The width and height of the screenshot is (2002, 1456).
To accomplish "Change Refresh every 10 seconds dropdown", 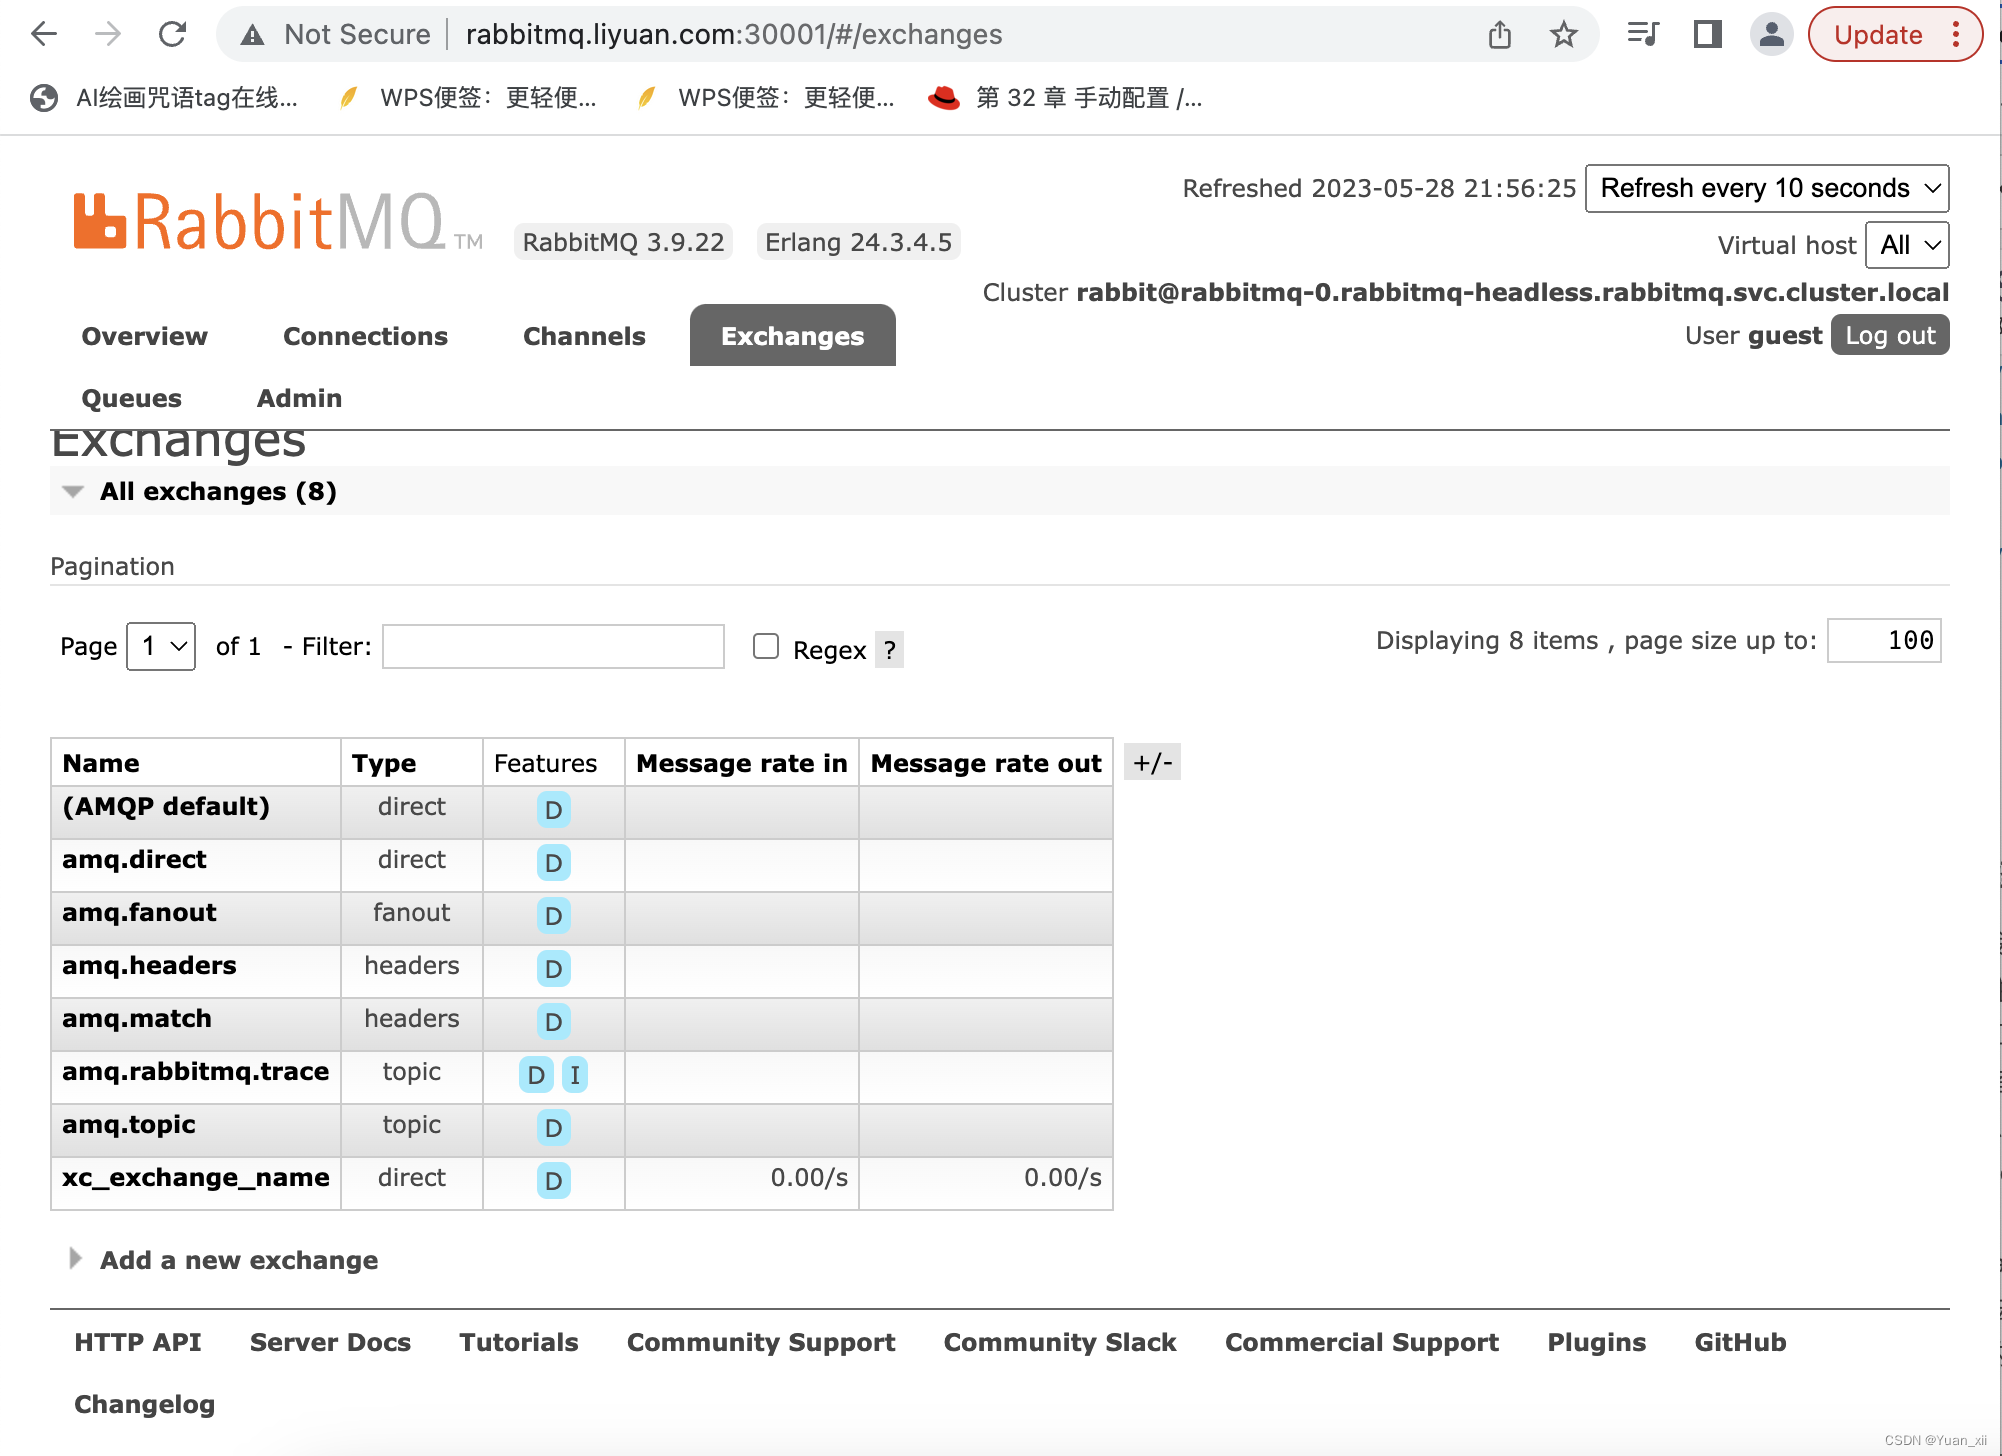I will tap(1770, 186).
